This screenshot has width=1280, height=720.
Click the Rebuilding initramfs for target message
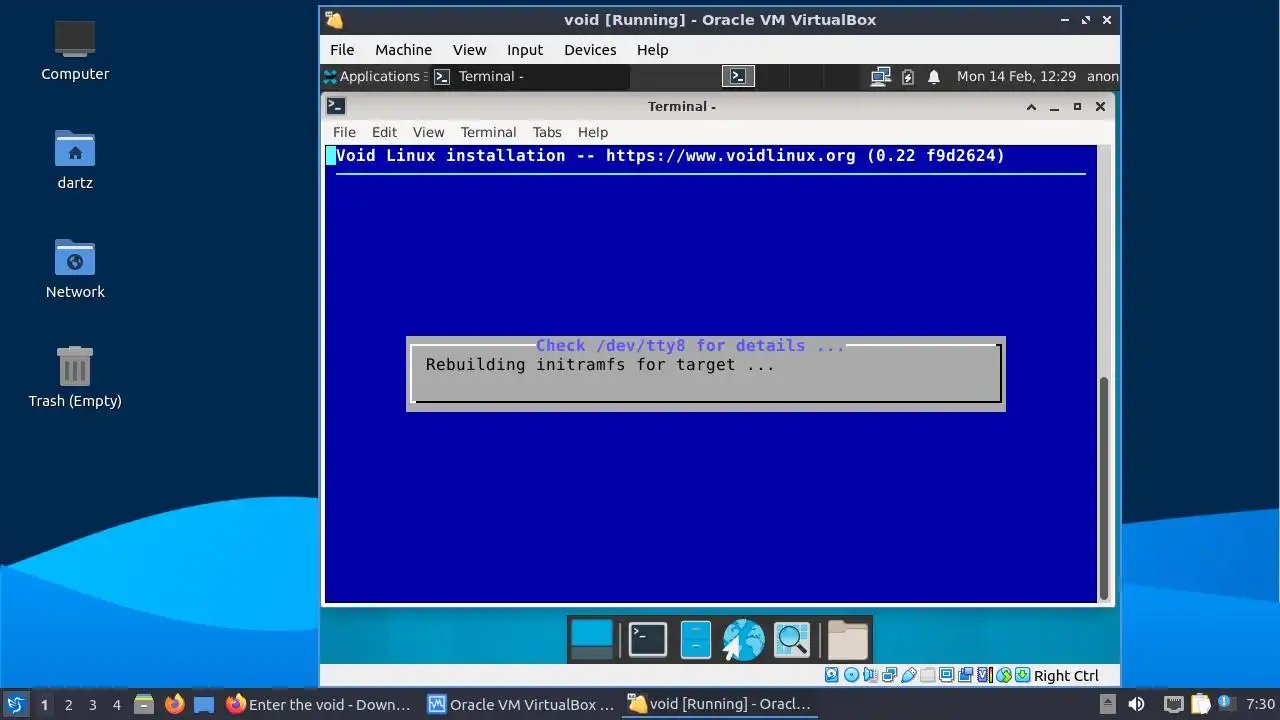pos(600,364)
